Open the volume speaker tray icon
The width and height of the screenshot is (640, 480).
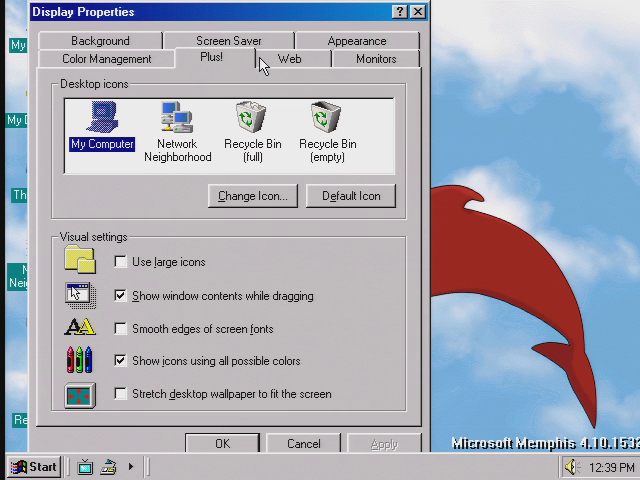click(572, 467)
